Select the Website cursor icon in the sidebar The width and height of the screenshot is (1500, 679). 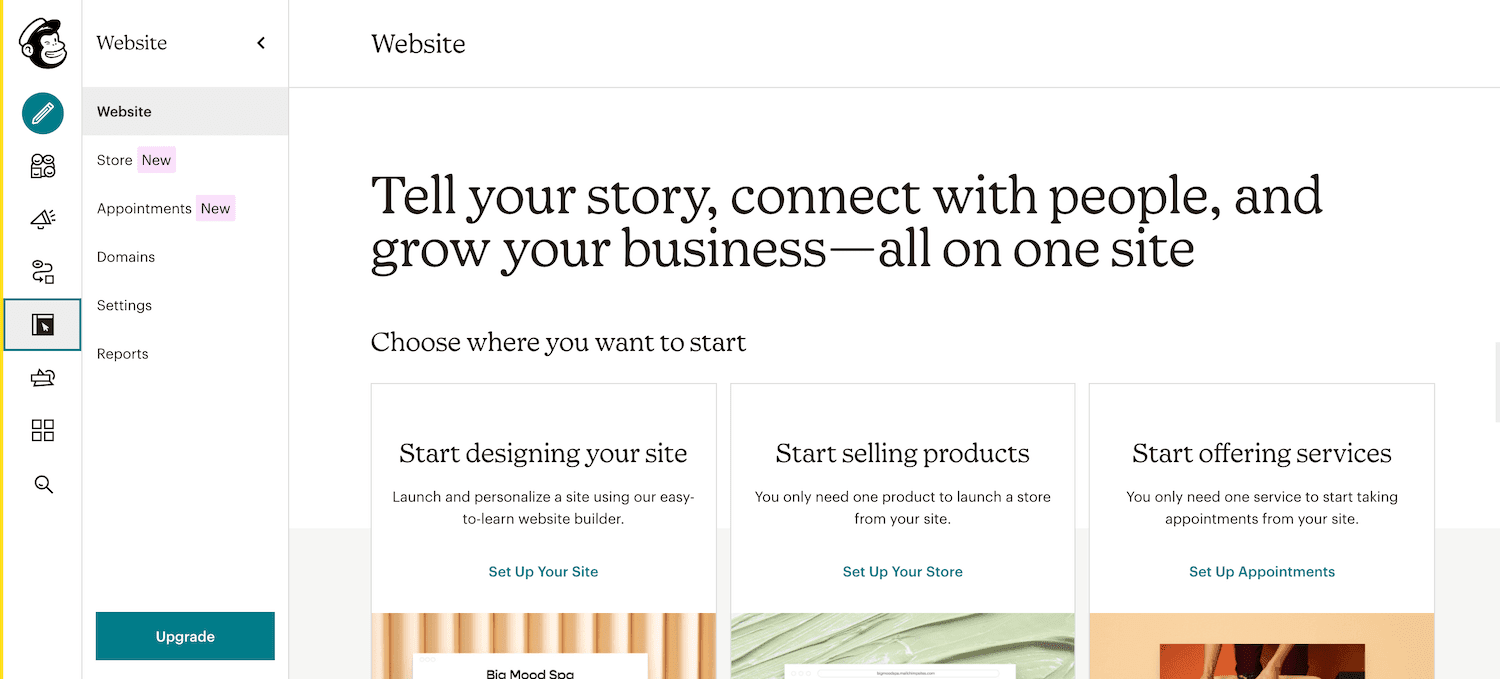coord(41,324)
